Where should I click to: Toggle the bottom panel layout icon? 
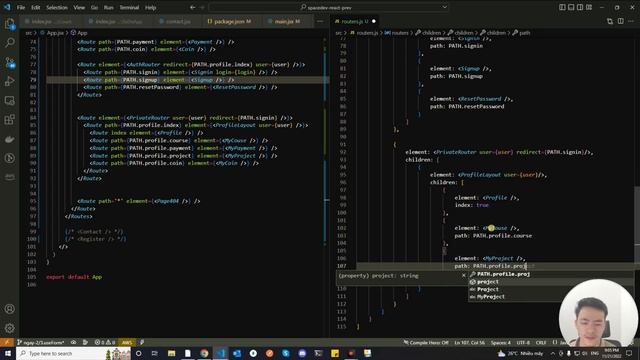(571, 7)
